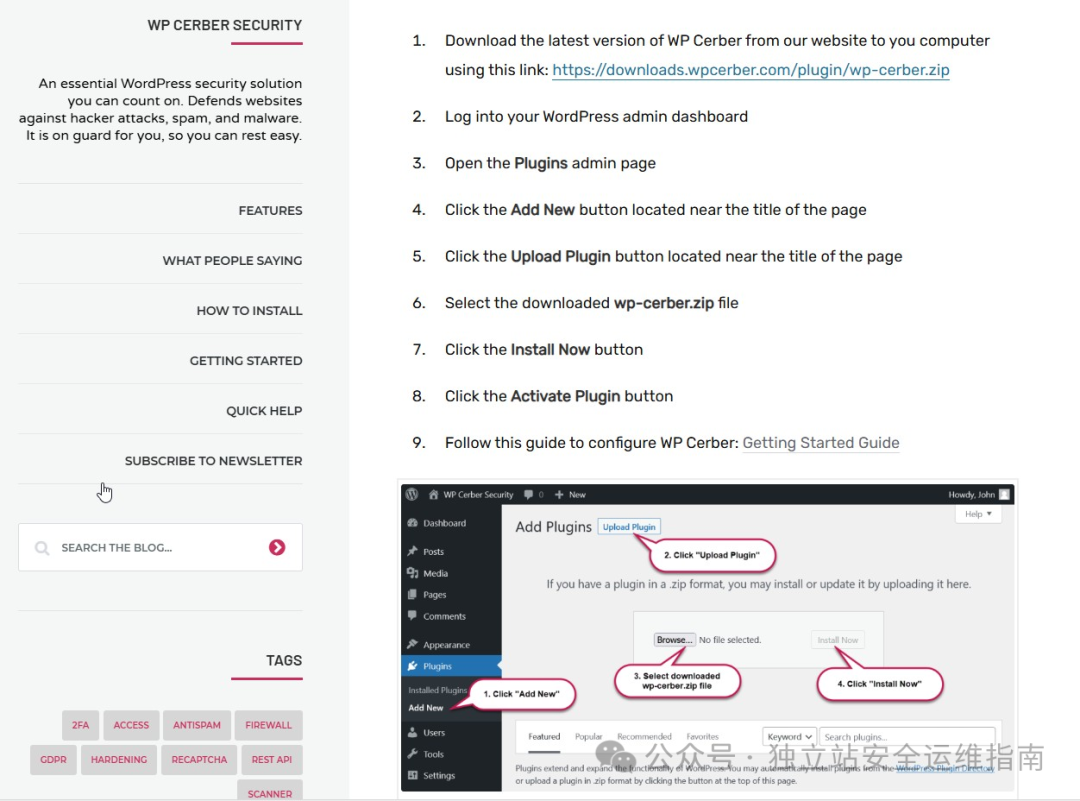Click the plus New icon in admin bar

559,495
